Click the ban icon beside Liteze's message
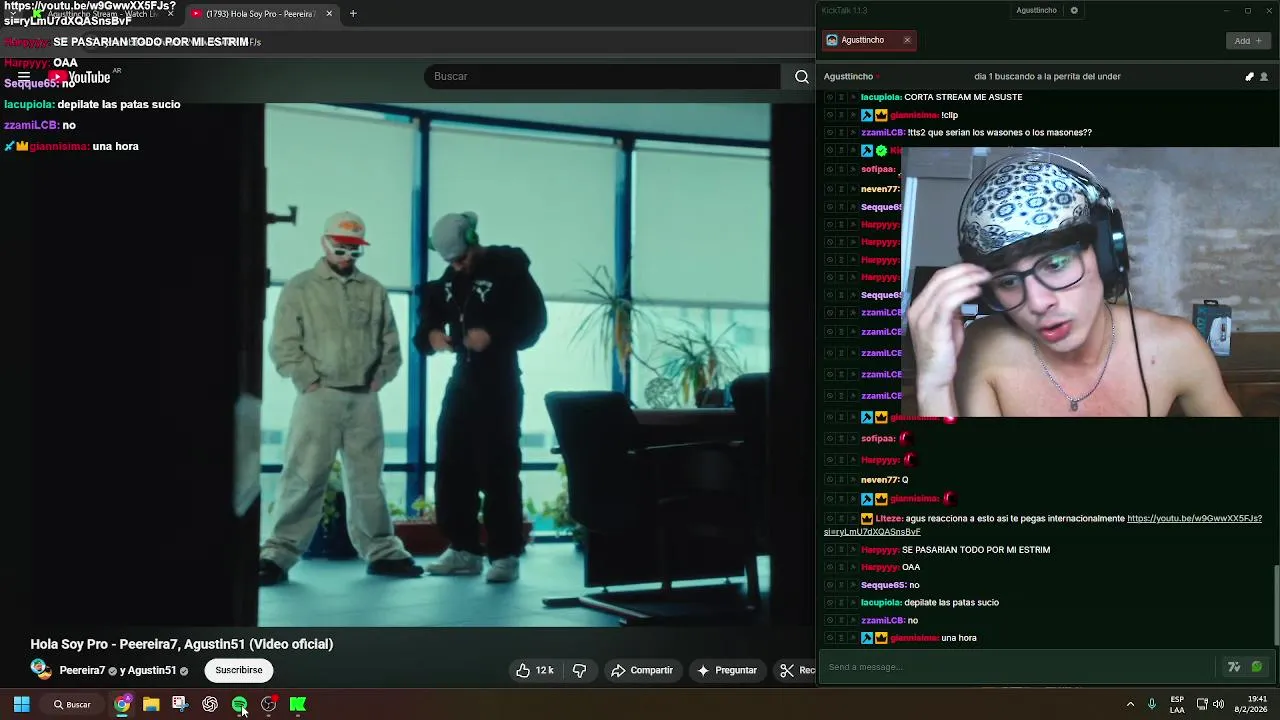The image size is (1280, 720). [x=830, y=518]
